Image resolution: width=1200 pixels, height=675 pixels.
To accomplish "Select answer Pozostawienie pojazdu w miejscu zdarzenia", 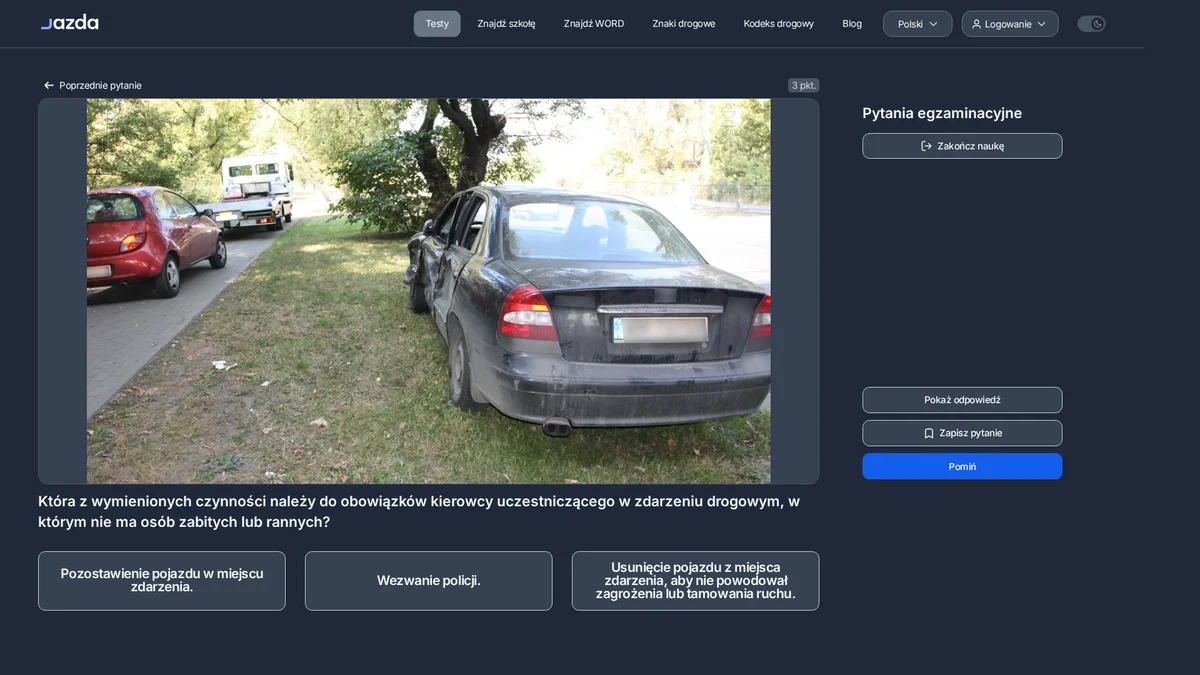I will tap(162, 581).
